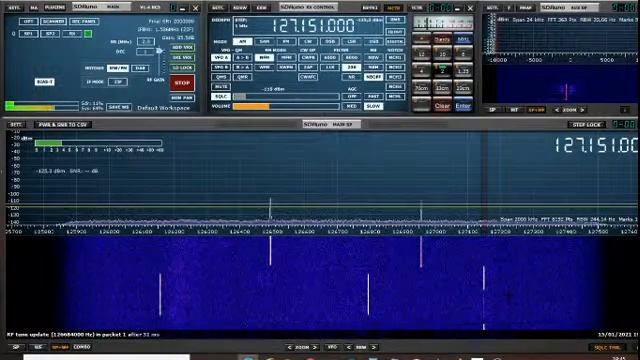Select the MW/FM notch button
This screenshot has height=360, width=640.
118,68
